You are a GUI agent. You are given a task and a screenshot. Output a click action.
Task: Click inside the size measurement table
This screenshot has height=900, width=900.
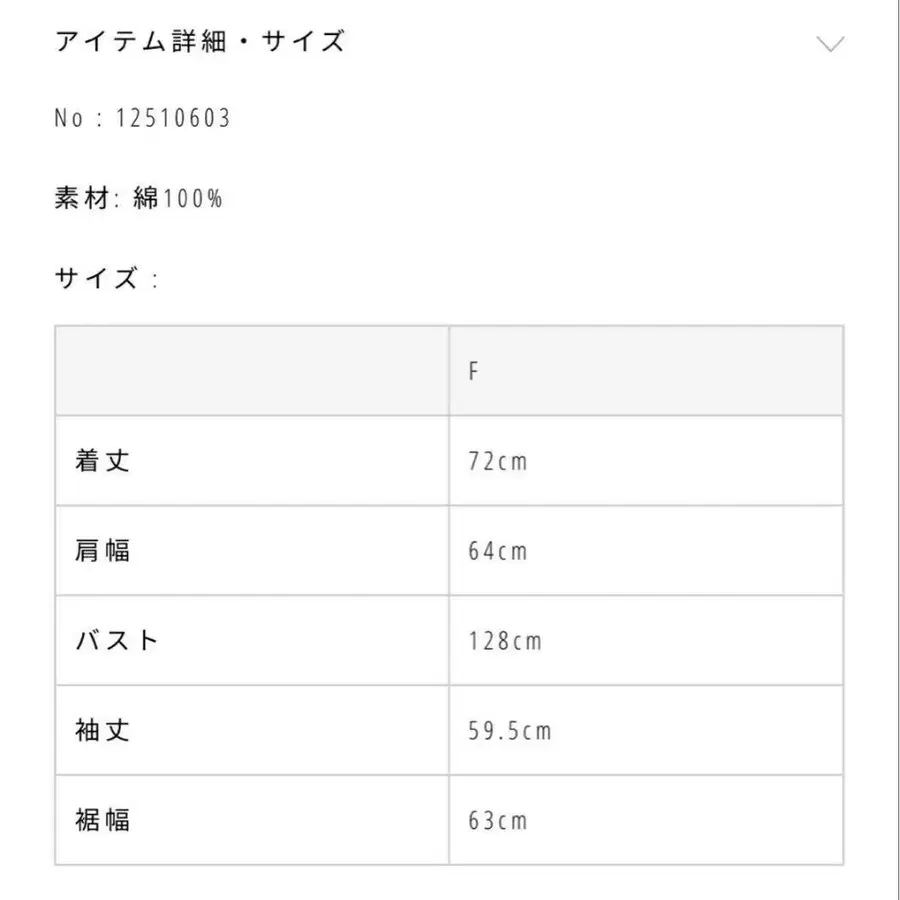(450, 595)
